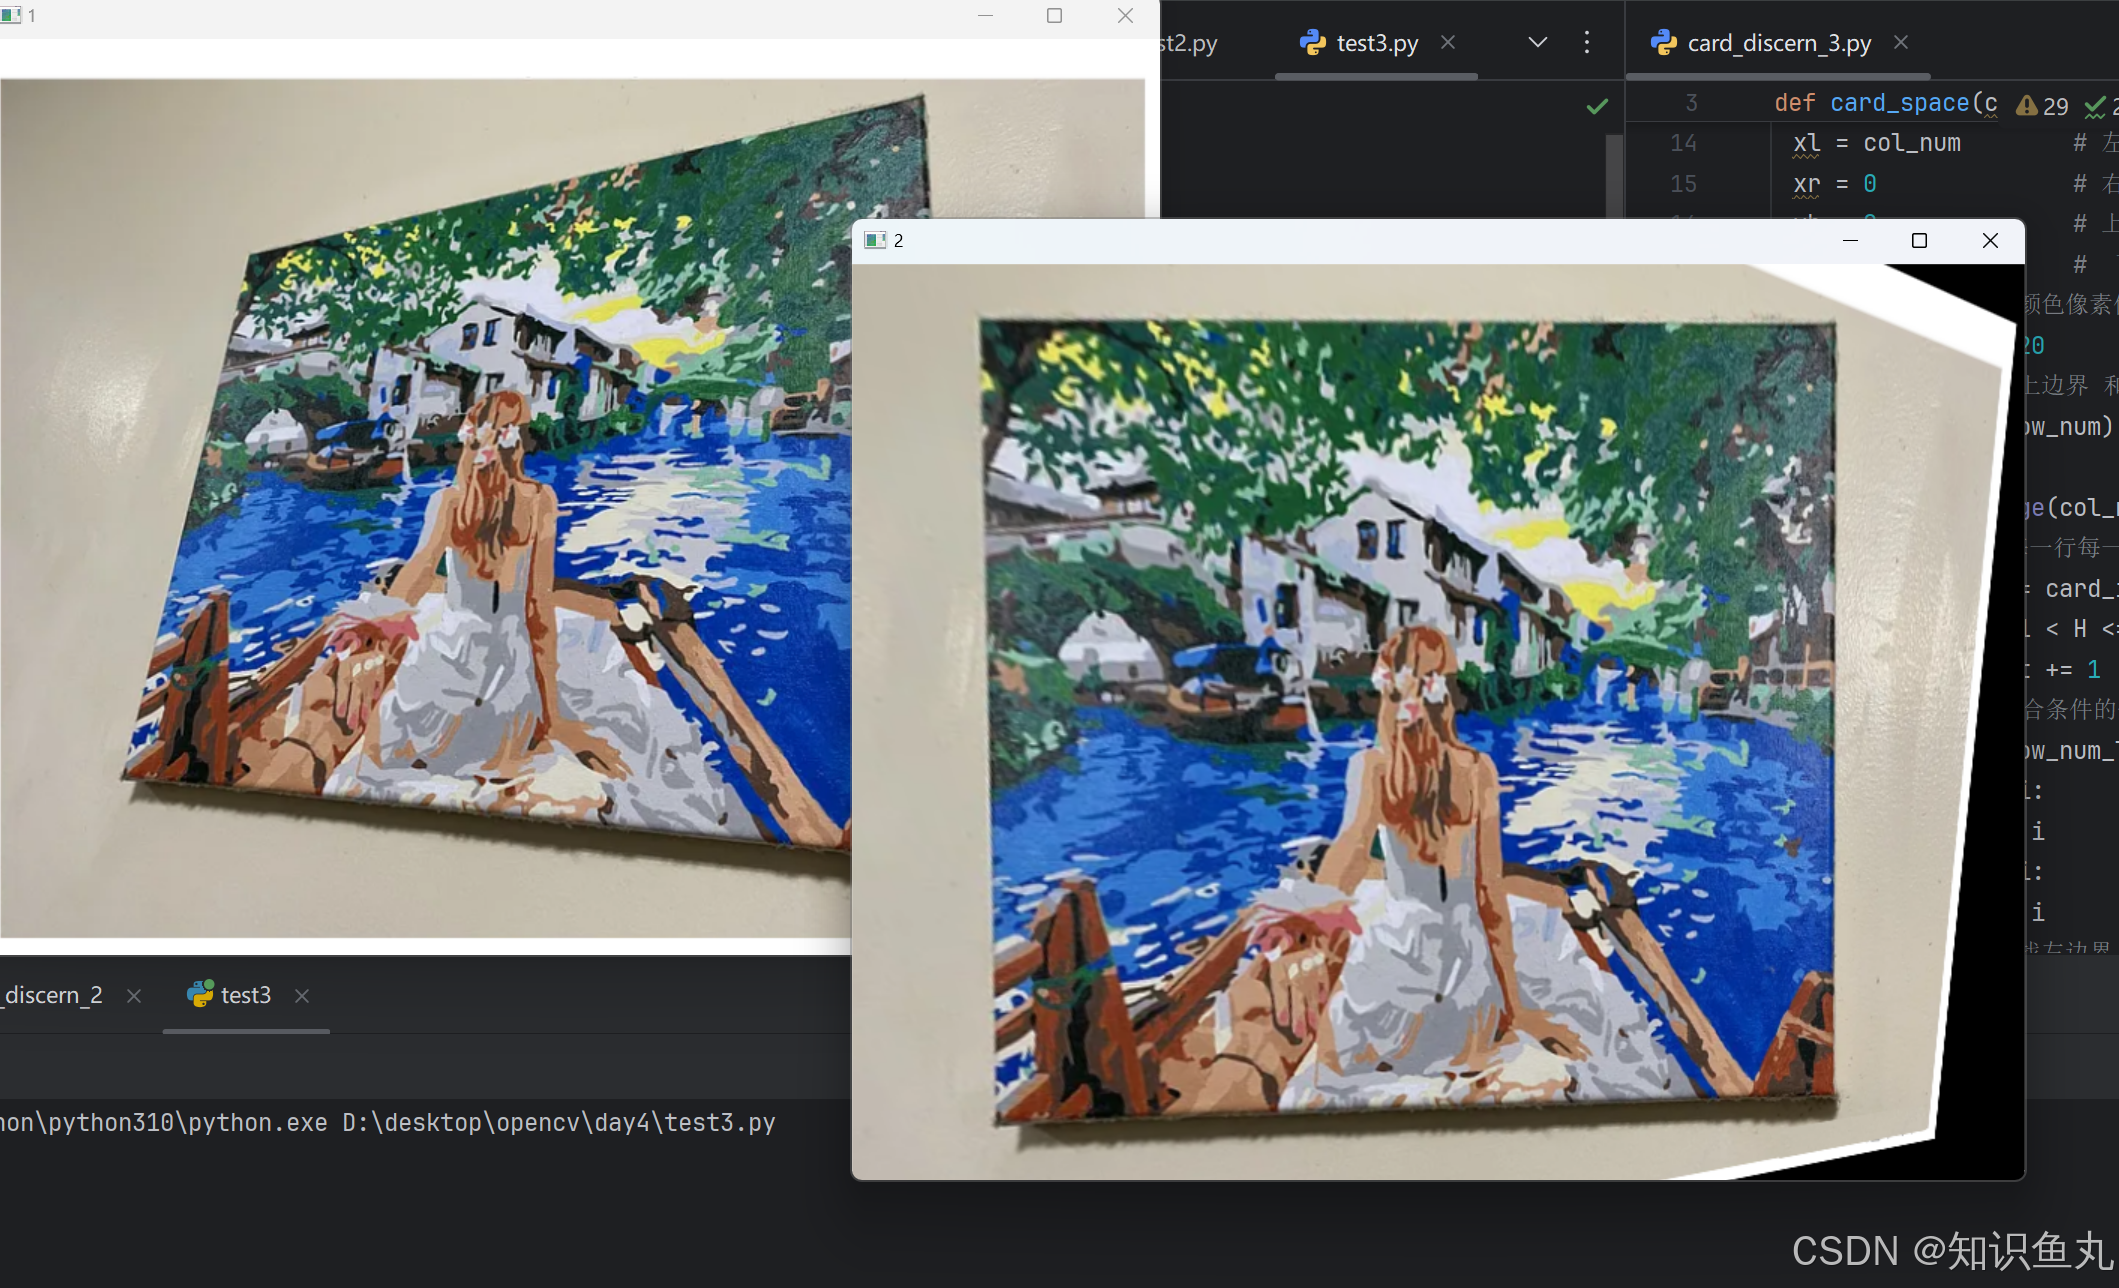
Task: Maximize image window 1
Action: tap(1054, 16)
